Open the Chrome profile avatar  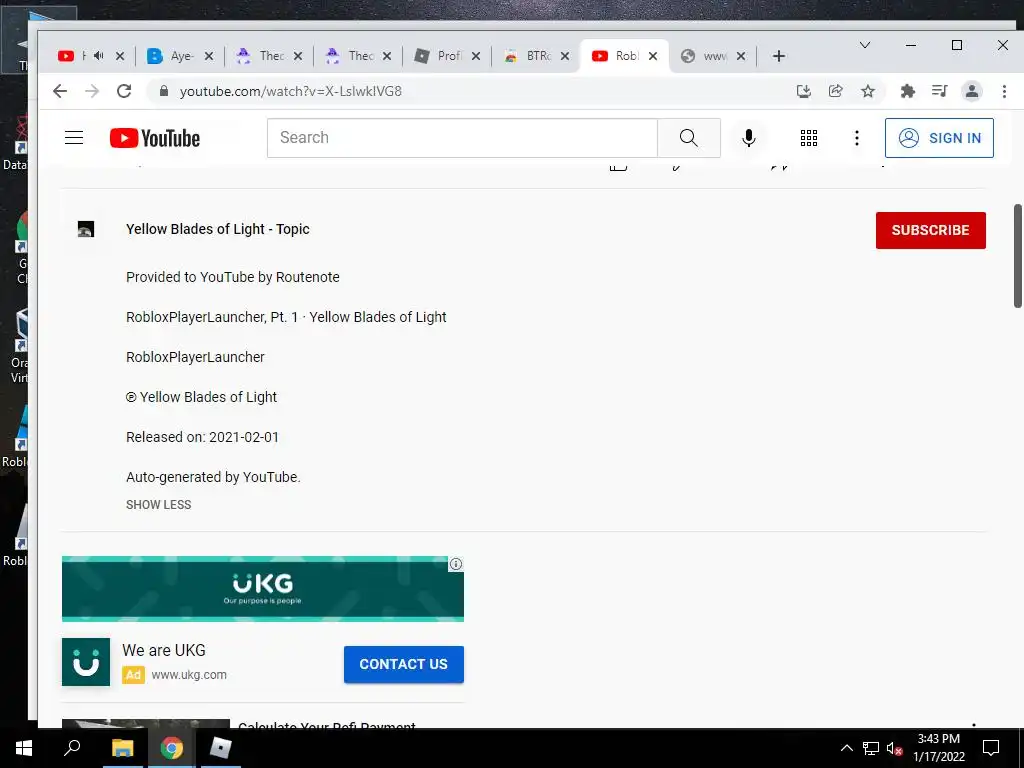pos(972,91)
